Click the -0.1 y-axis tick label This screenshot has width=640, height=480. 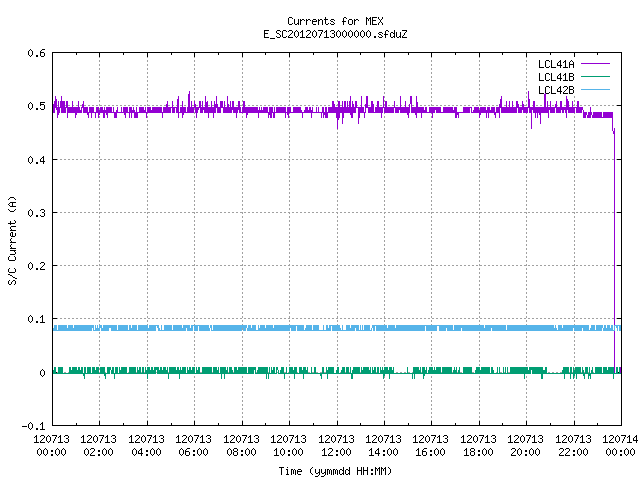[33, 426]
